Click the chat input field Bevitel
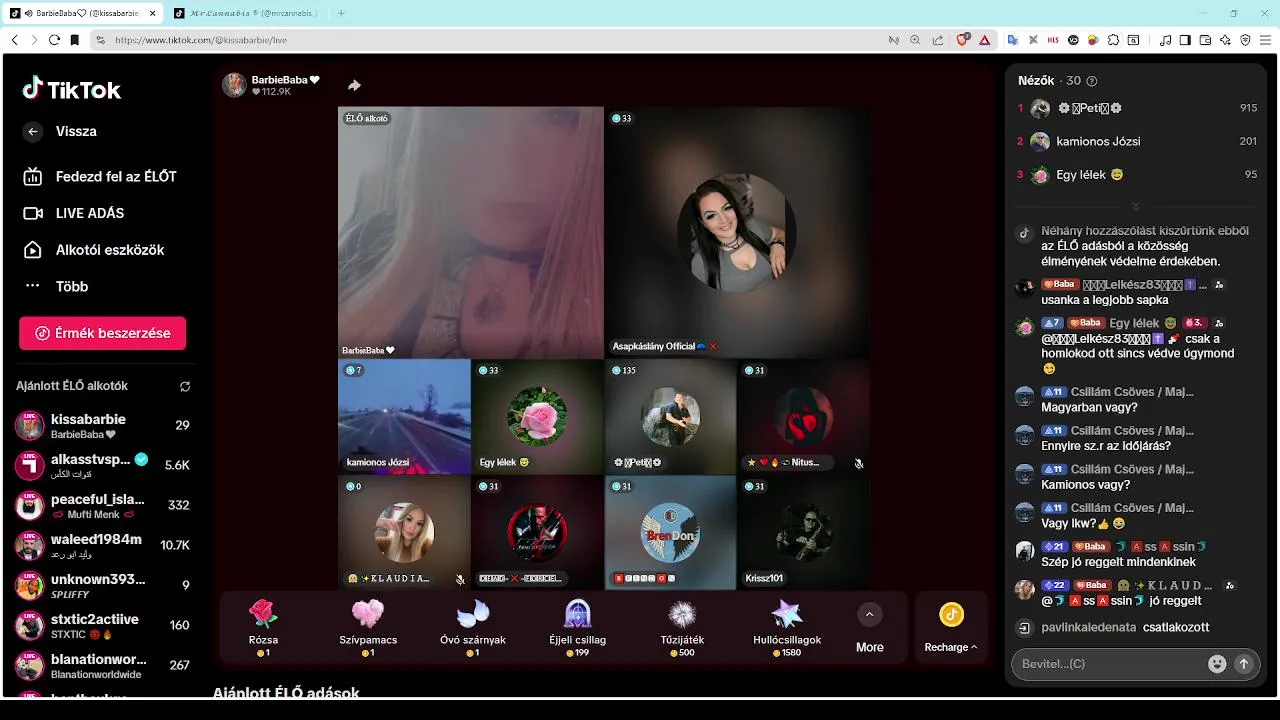The image size is (1280, 720). coord(1108,664)
